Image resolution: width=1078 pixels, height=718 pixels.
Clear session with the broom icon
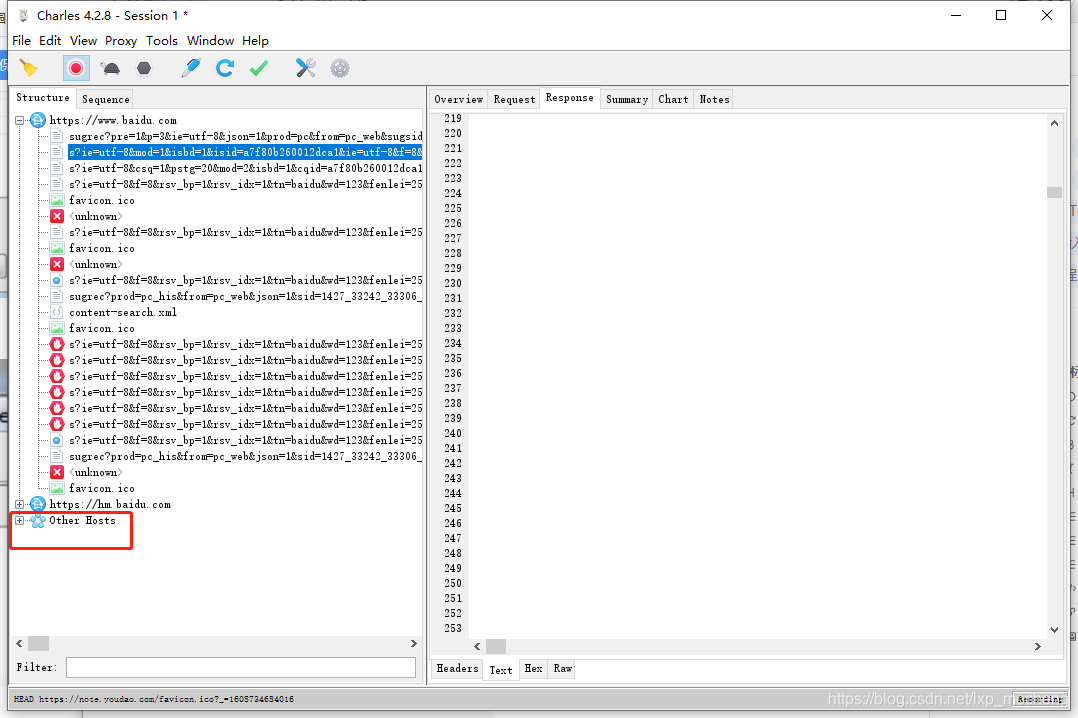click(29, 68)
